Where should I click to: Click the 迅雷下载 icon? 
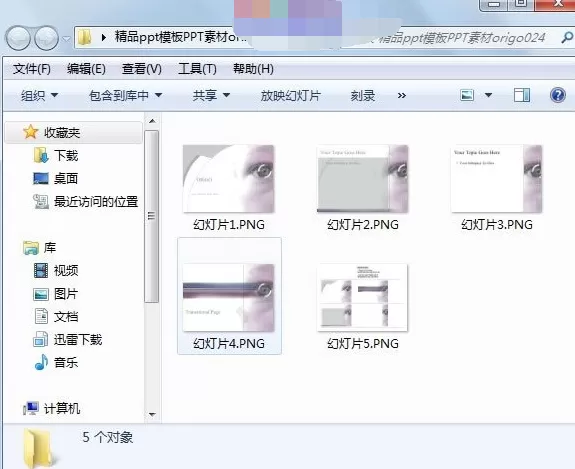(40, 339)
